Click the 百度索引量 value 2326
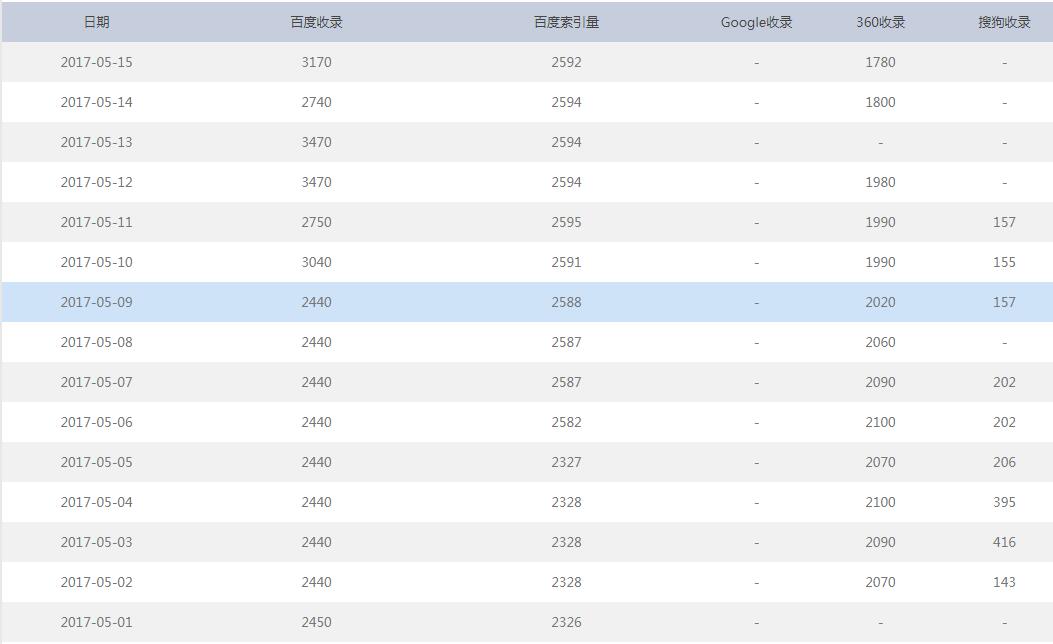This screenshot has width=1053, height=644. [x=566, y=622]
